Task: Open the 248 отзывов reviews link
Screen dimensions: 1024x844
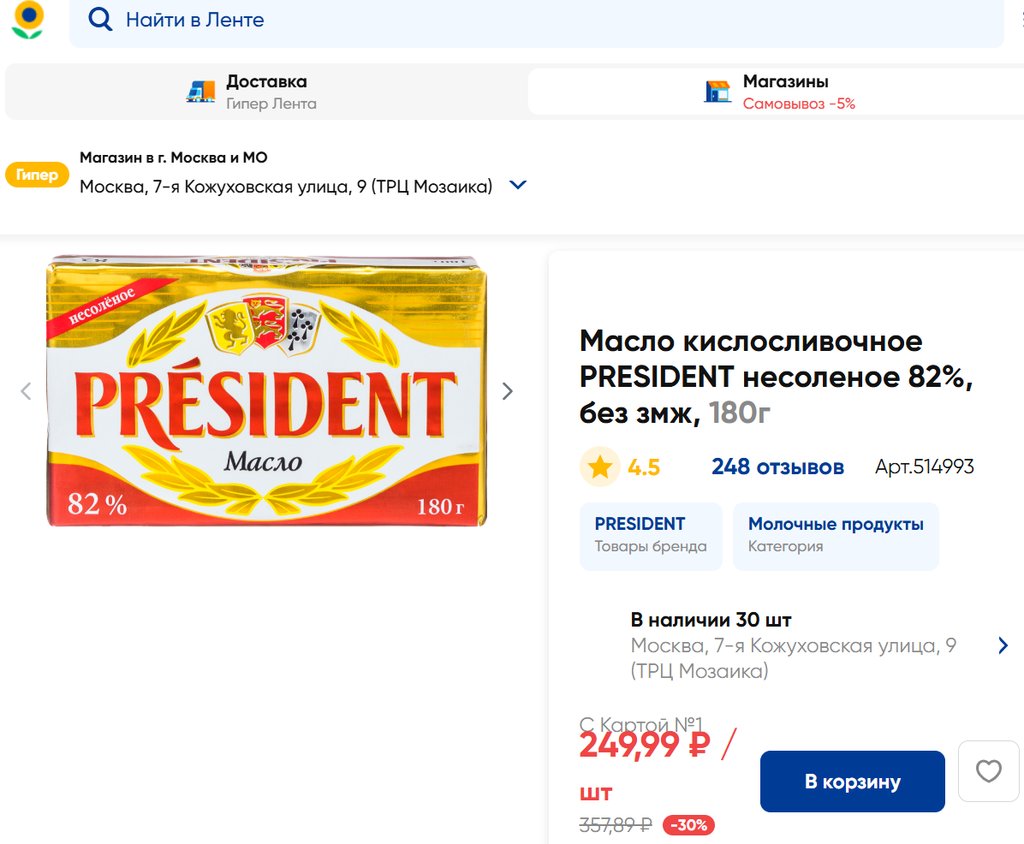Action: [x=777, y=467]
